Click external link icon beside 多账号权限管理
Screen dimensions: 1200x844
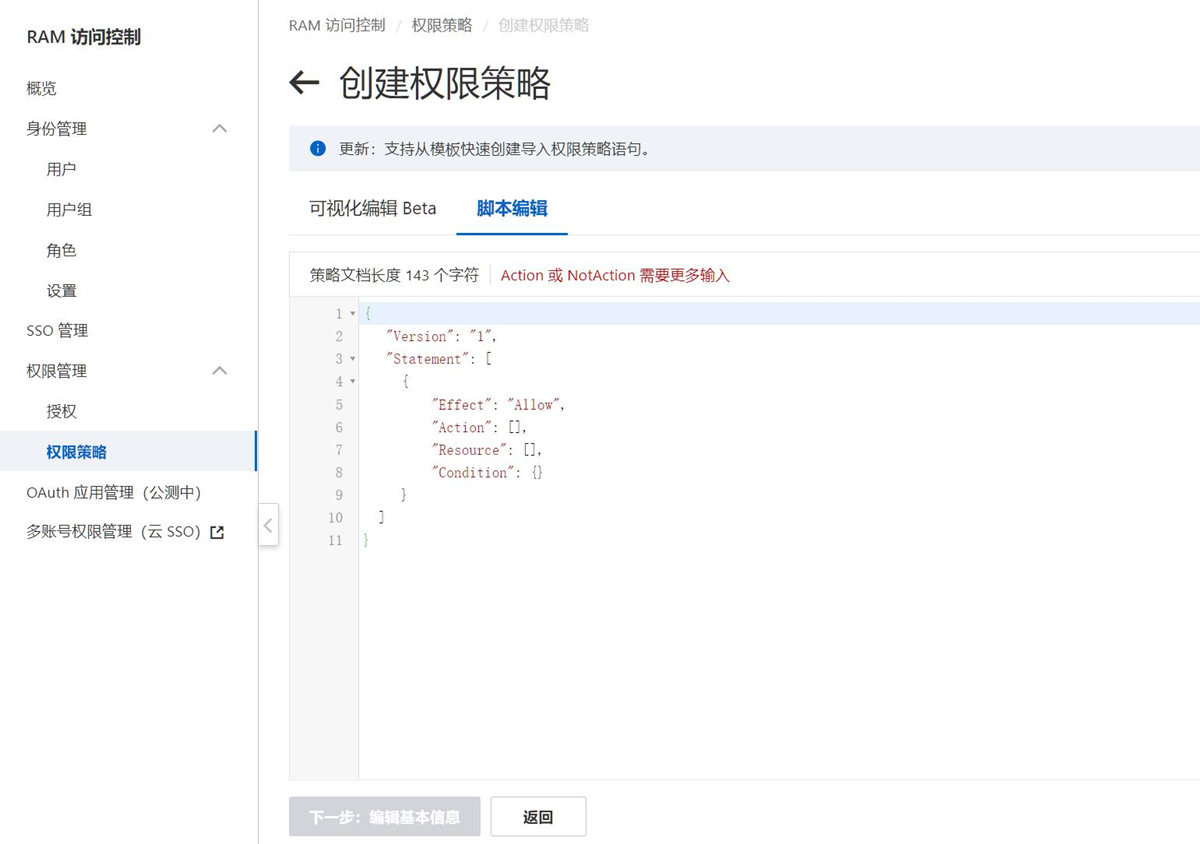pyautogui.click(x=217, y=533)
